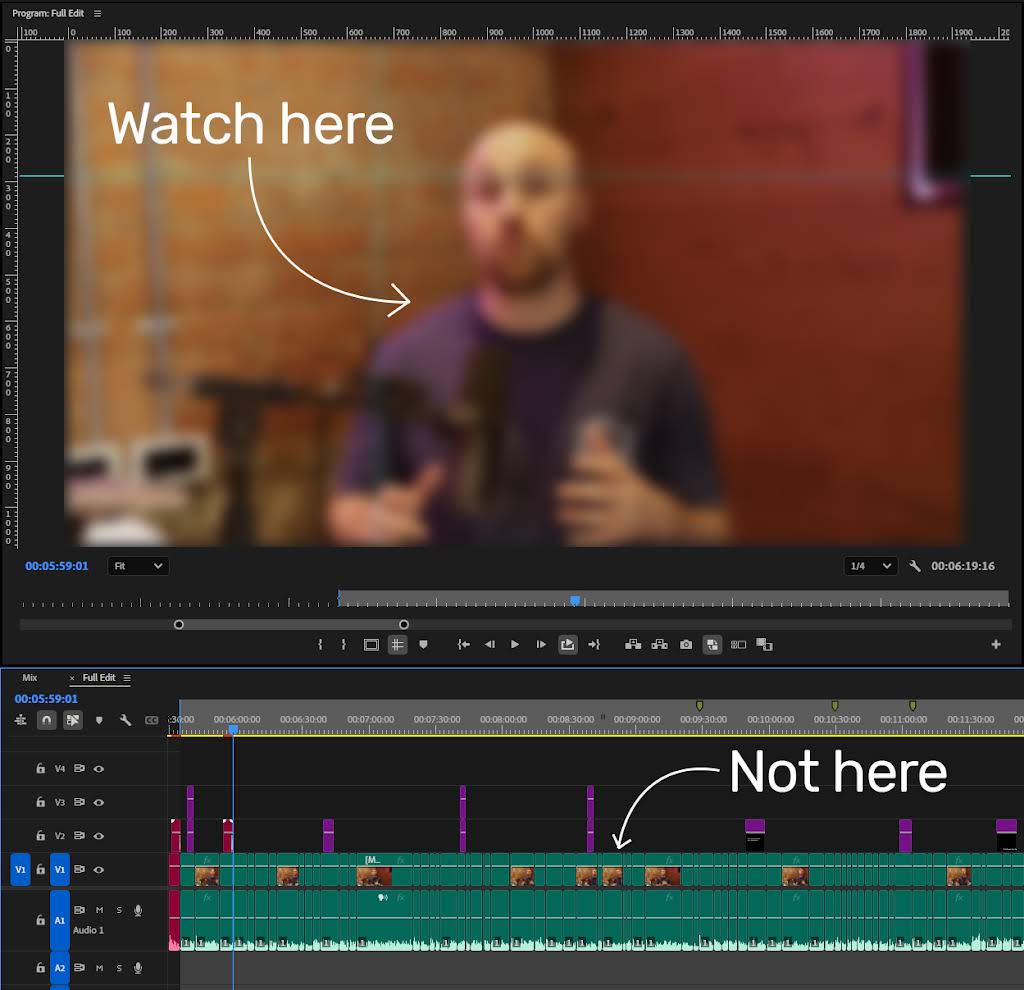Hide track V4 with eye icon

tap(99, 769)
